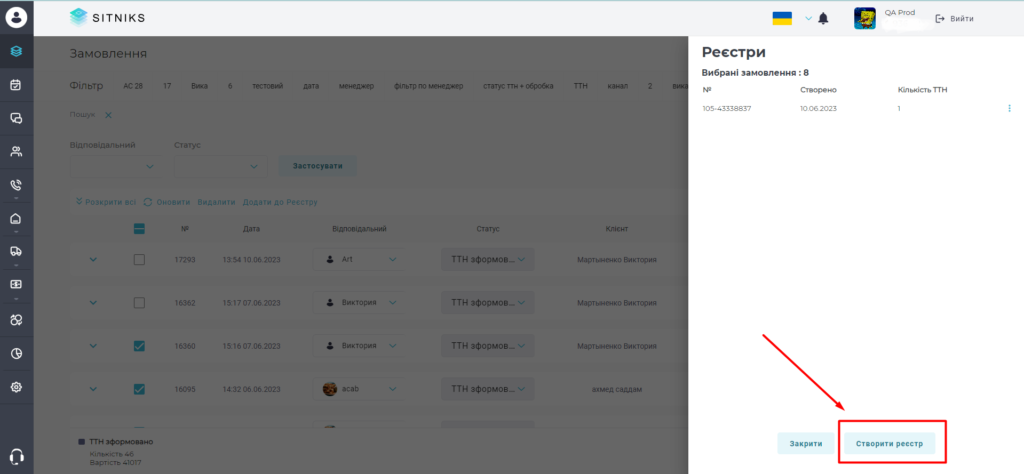Toggle the select-all header checkbox
Screen dimensions: 1024x474
(x=139, y=229)
